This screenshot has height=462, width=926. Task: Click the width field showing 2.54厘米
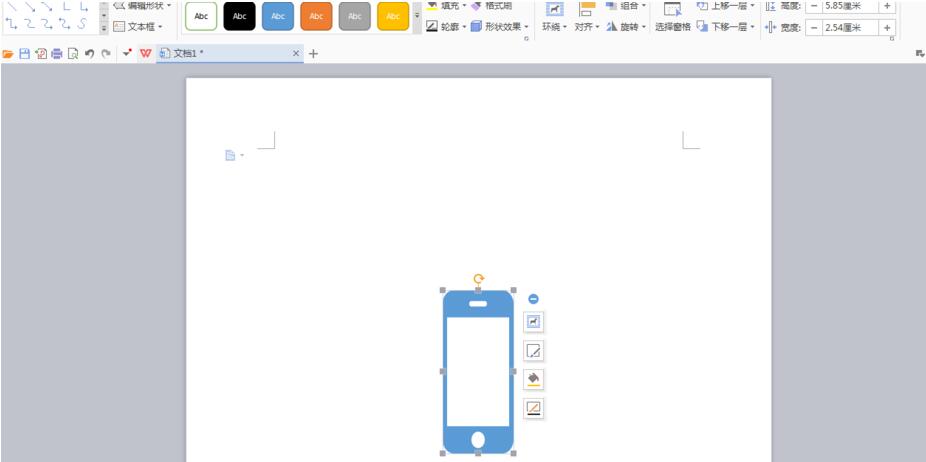coord(846,27)
